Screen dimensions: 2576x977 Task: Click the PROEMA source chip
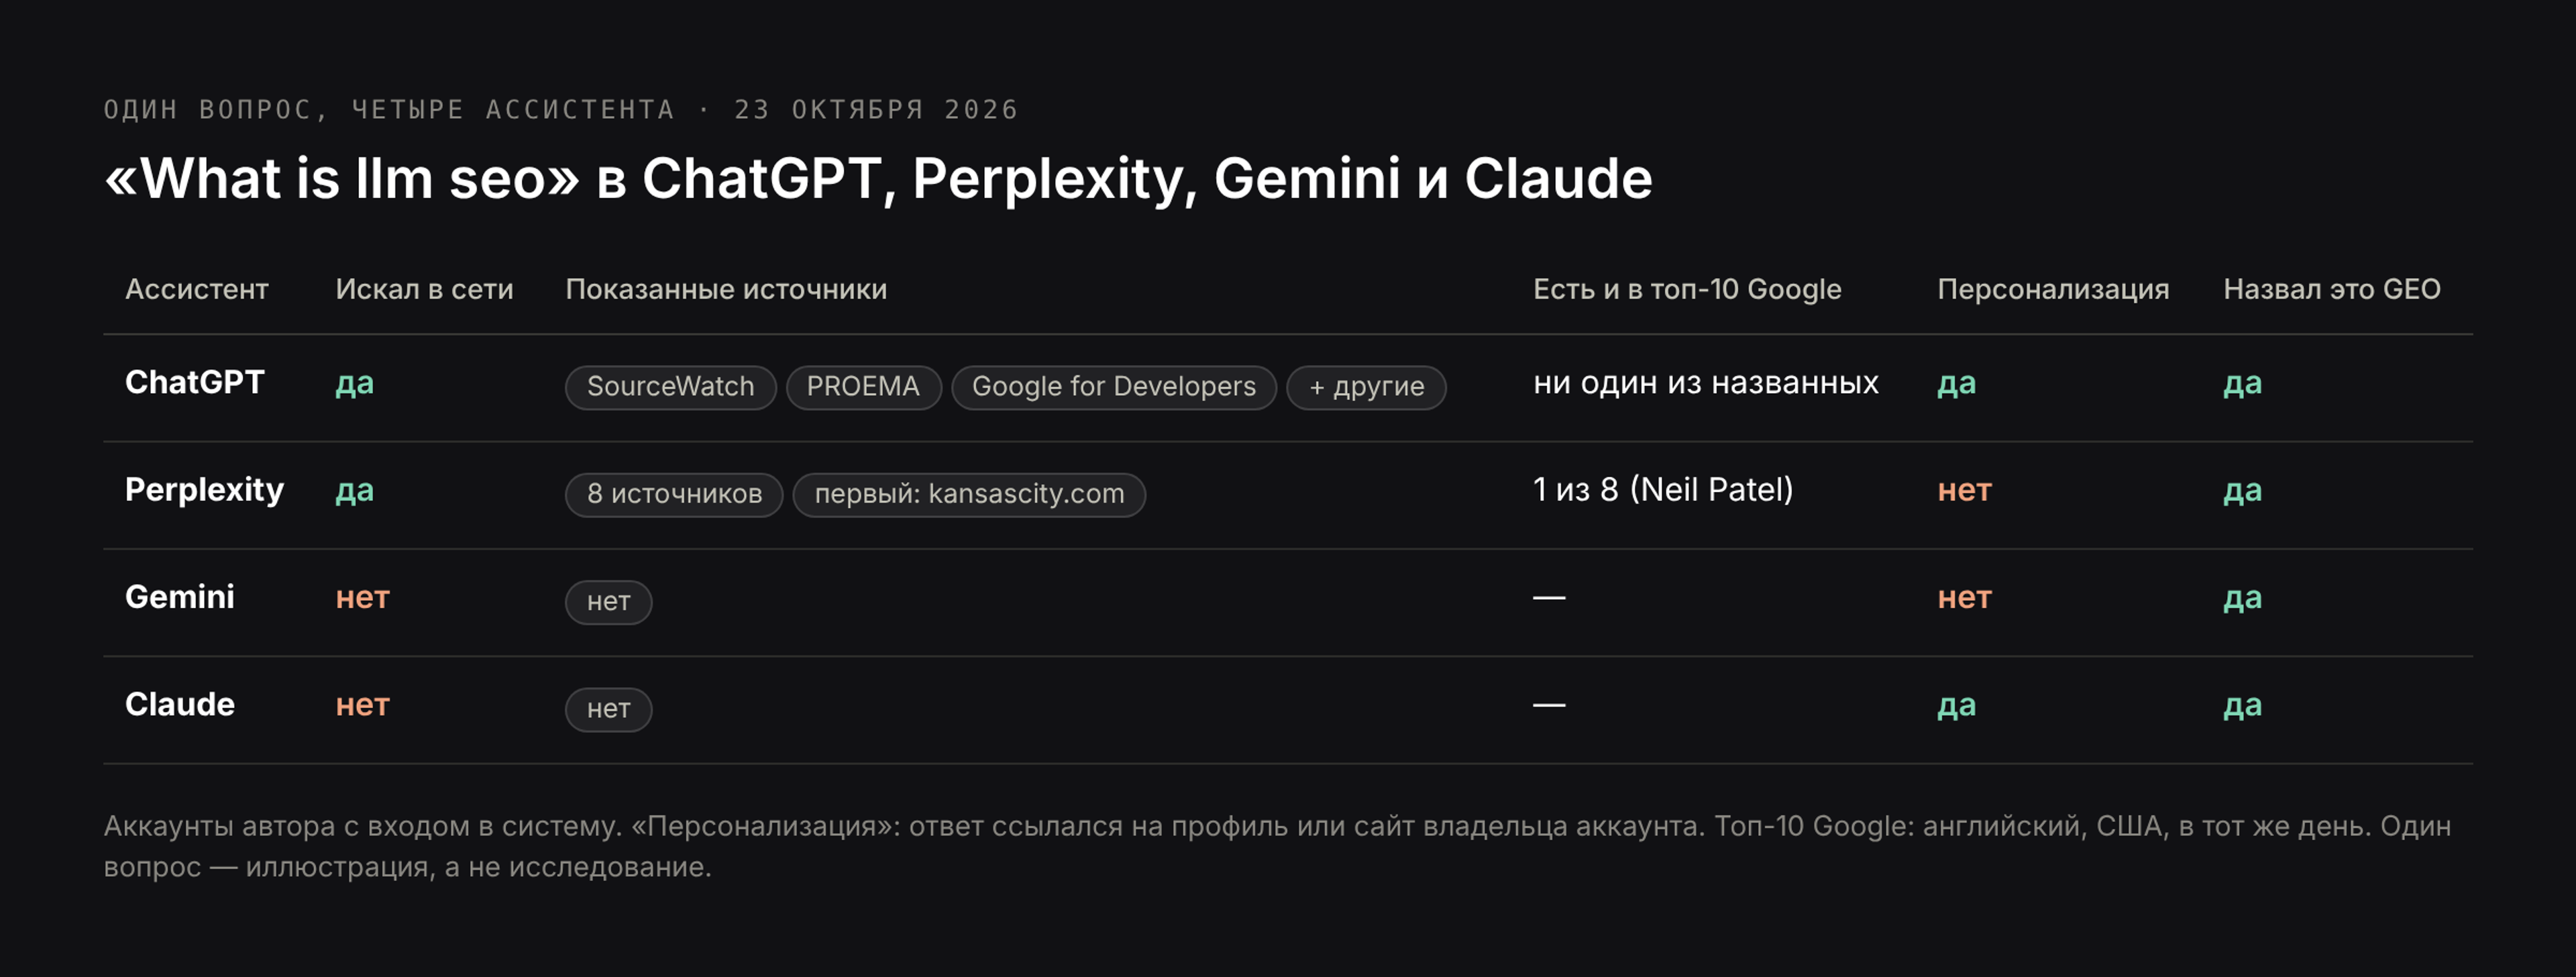click(x=863, y=387)
